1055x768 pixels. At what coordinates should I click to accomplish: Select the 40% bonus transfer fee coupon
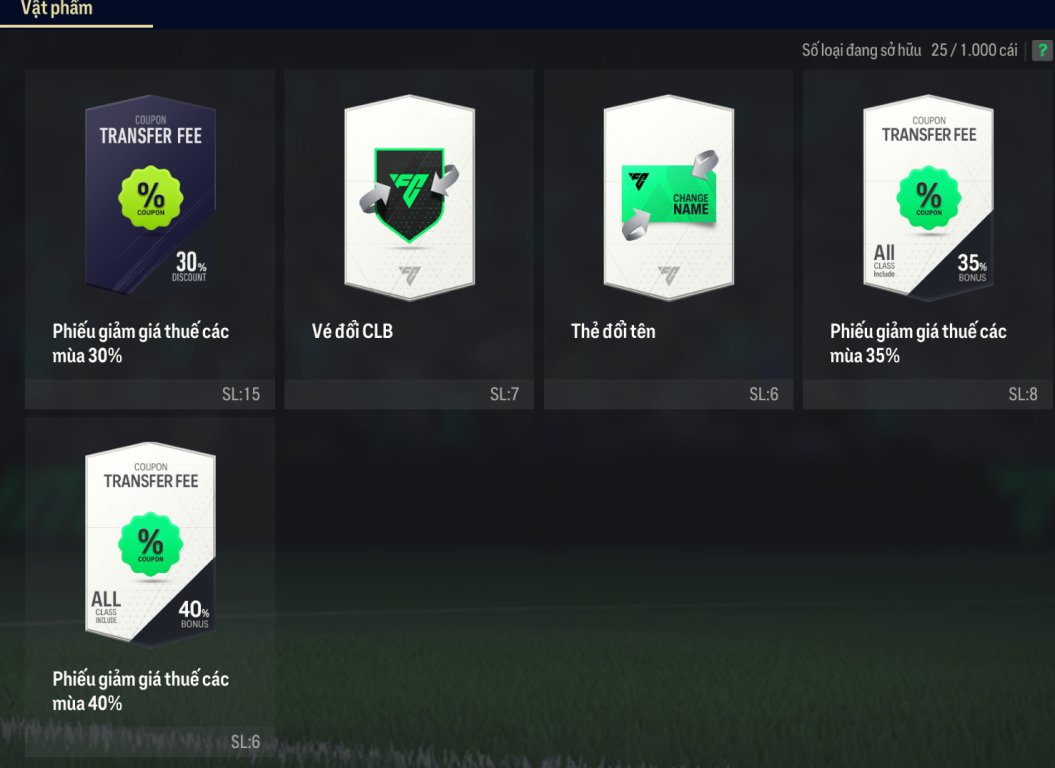(x=151, y=544)
